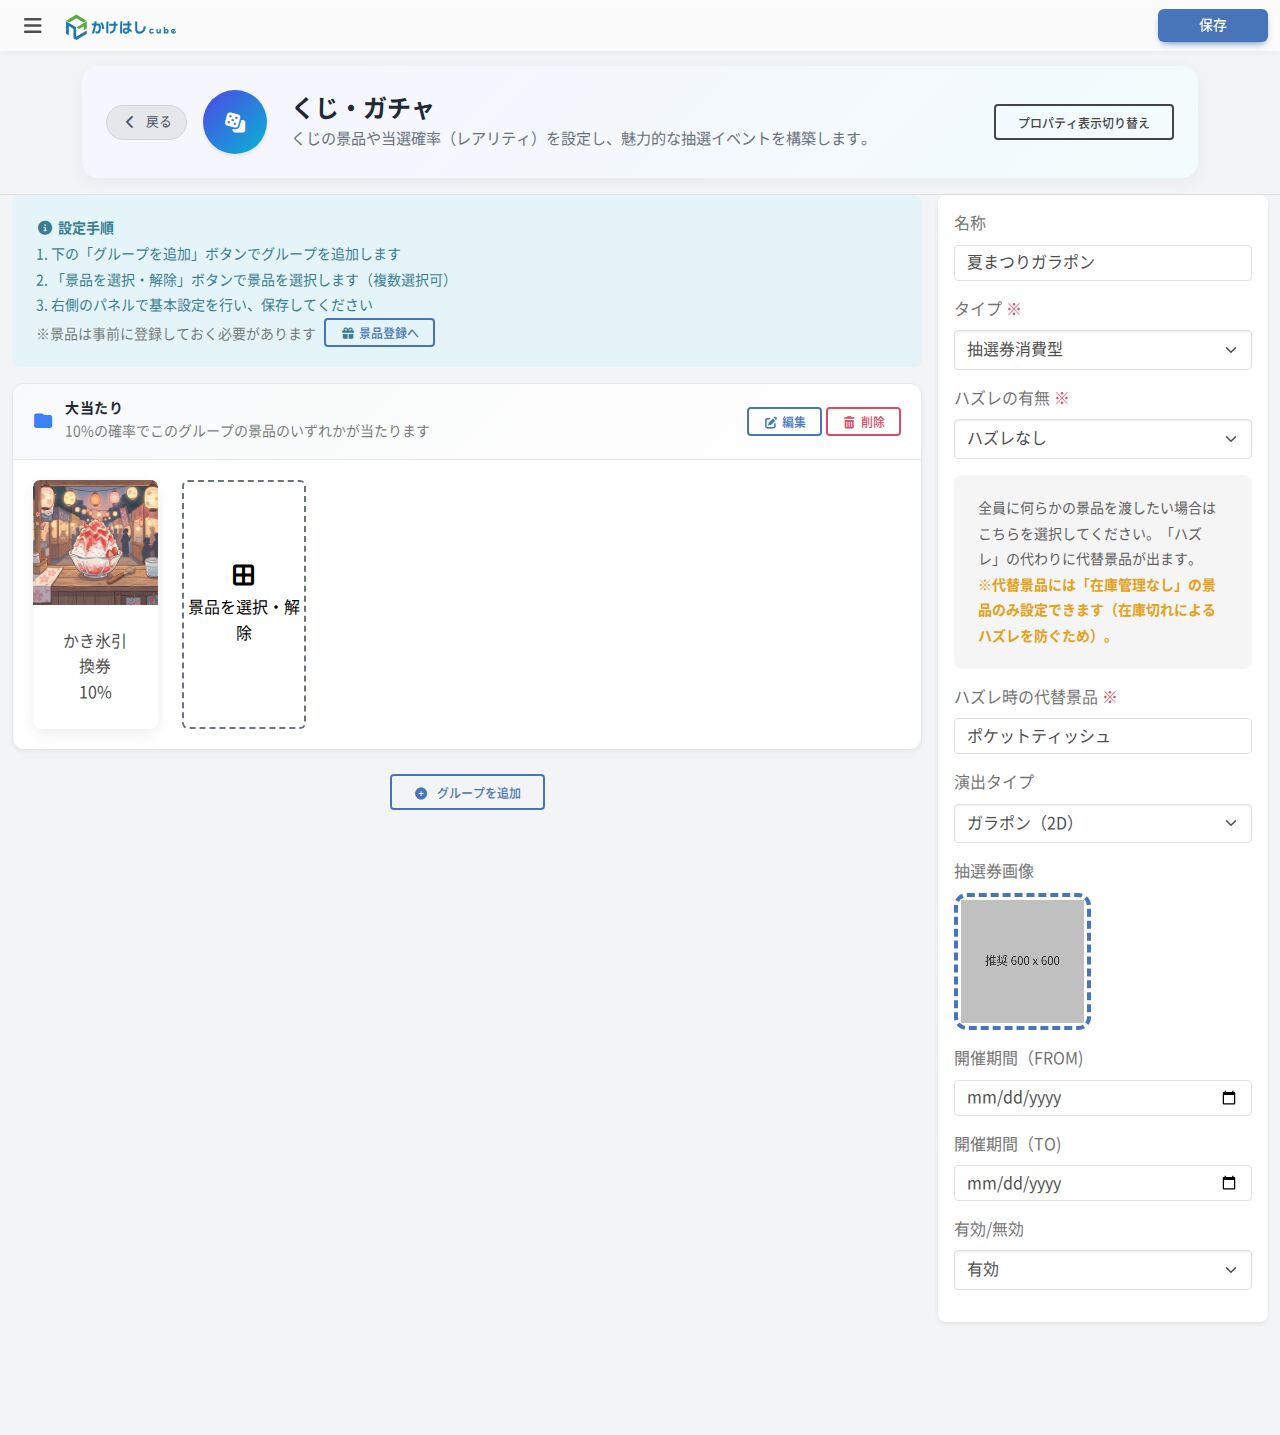Image resolution: width=1280 pixels, height=1435 pixels.
Task: Click the dice icon beside くじ・ガチャ
Action: click(x=235, y=122)
